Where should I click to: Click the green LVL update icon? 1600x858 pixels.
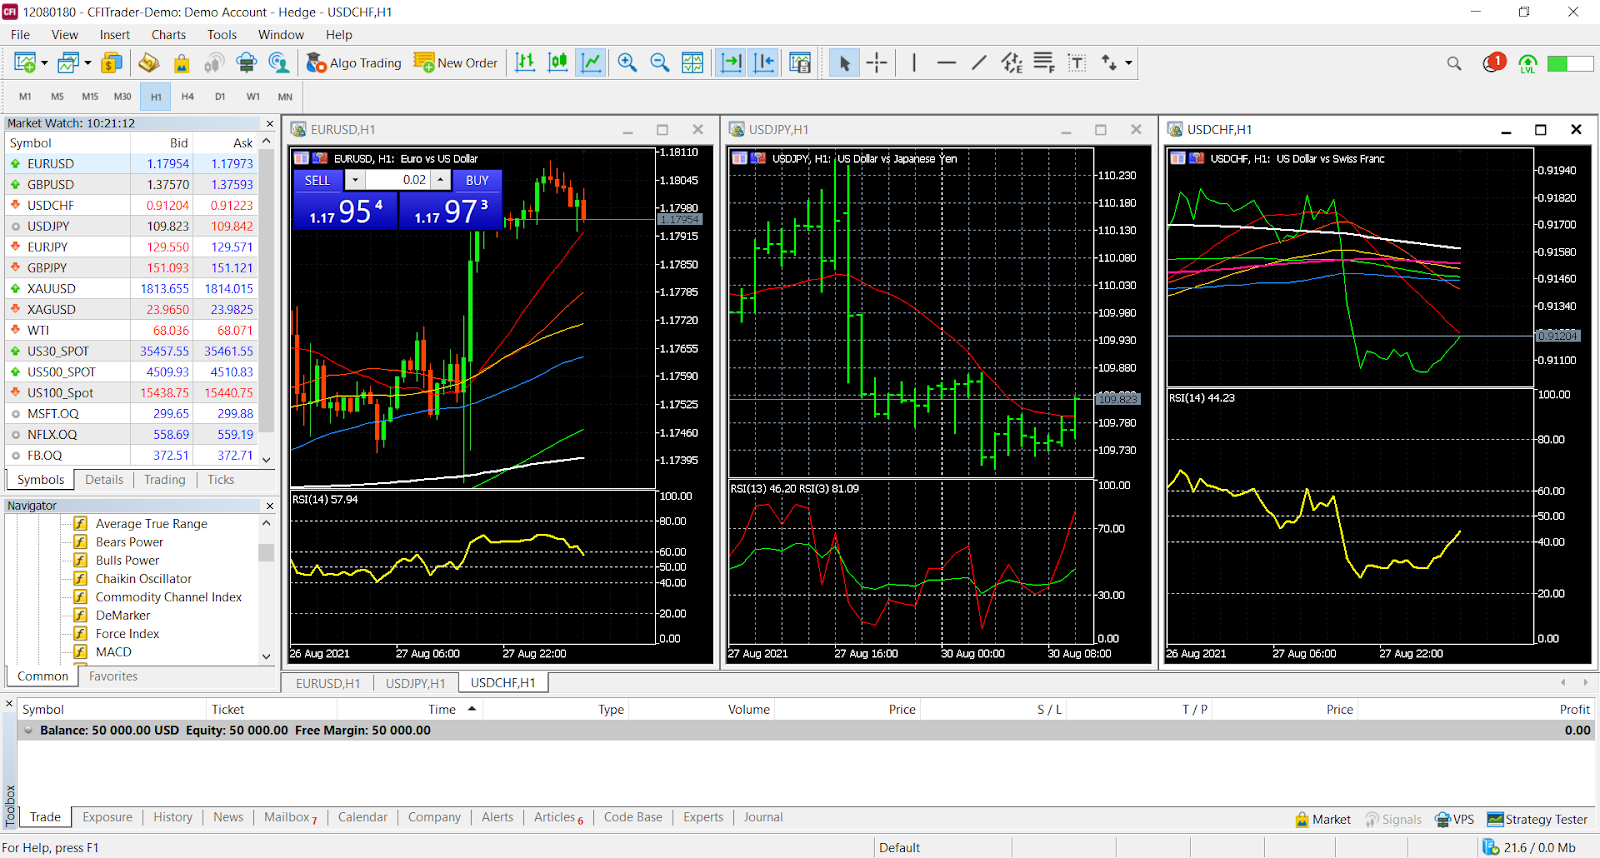click(1527, 63)
